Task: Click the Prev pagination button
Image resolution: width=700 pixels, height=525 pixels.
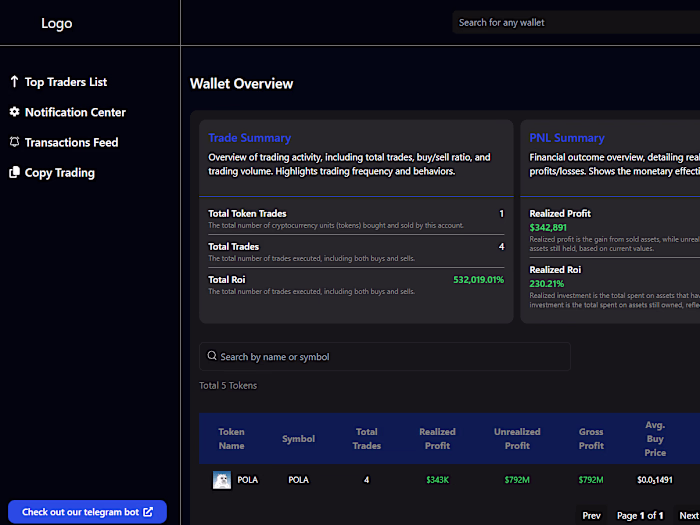Action: [592, 516]
